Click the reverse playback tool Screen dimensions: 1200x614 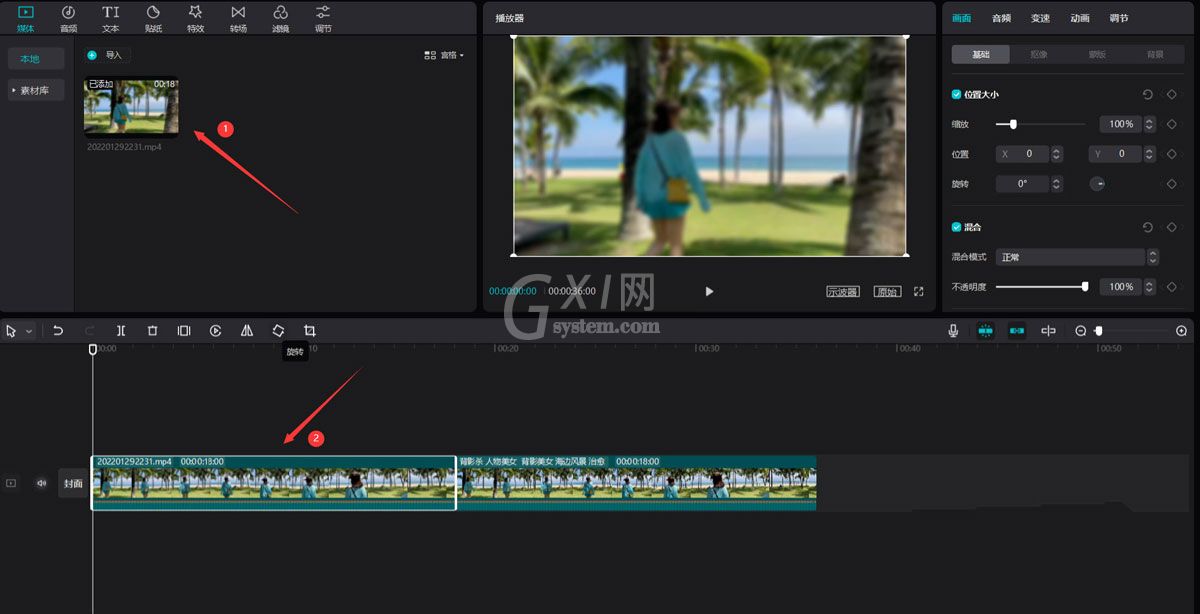coord(215,331)
